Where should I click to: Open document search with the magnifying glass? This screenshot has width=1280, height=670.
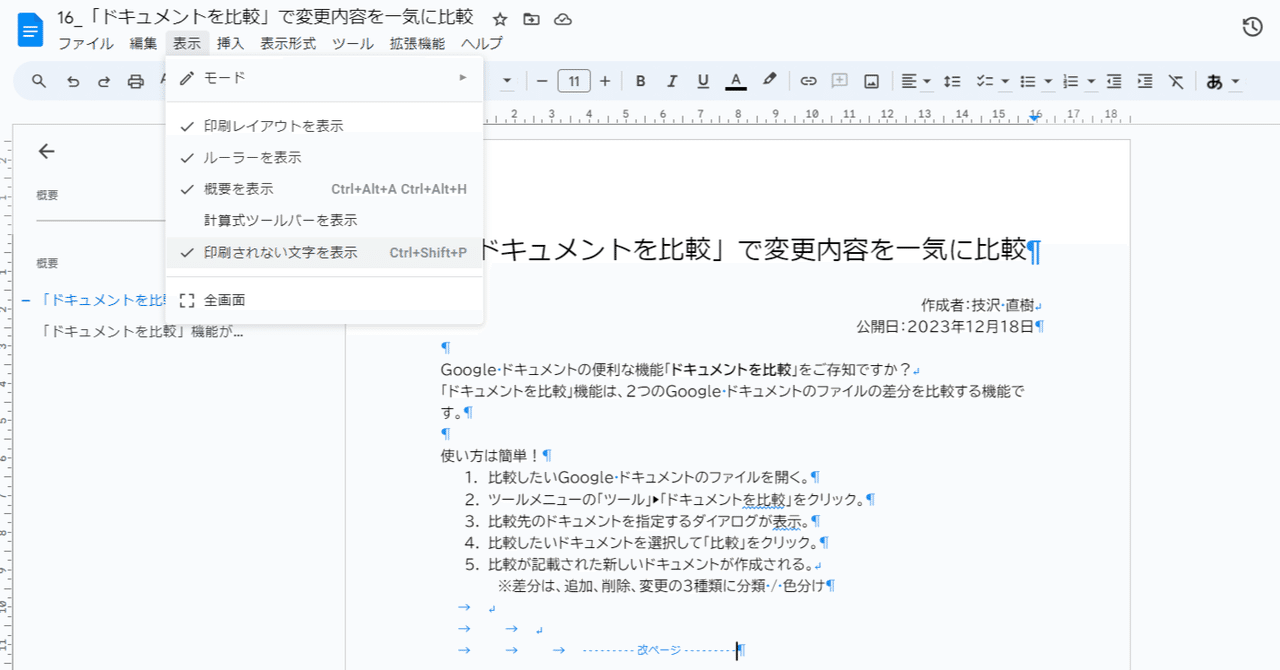coord(38,80)
